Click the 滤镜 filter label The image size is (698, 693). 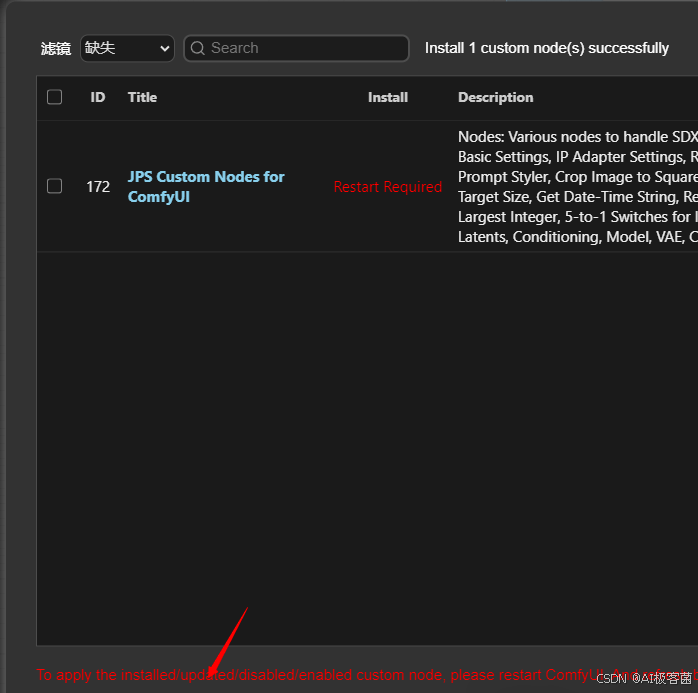[x=56, y=48]
